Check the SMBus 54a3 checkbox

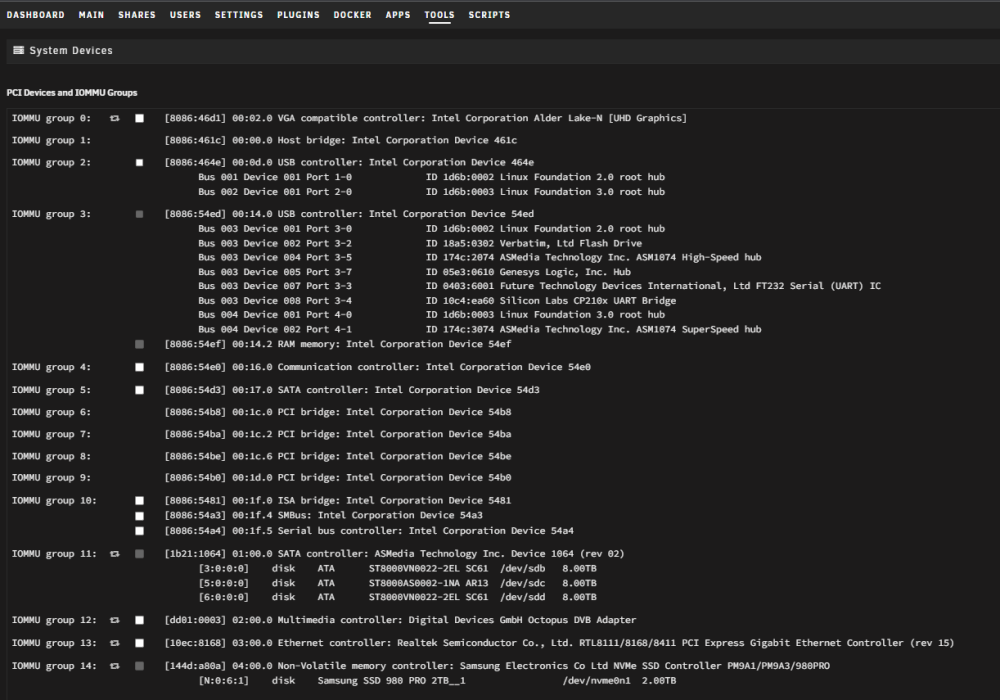tap(139, 516)
